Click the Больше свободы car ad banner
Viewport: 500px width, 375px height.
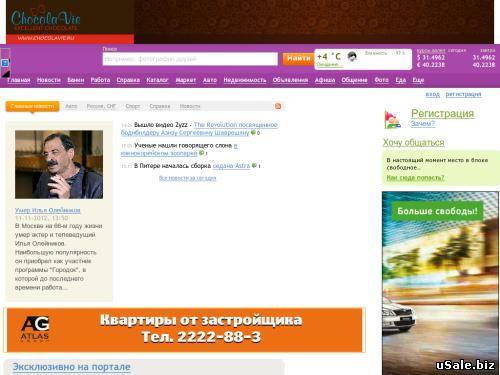coord(440,283)
